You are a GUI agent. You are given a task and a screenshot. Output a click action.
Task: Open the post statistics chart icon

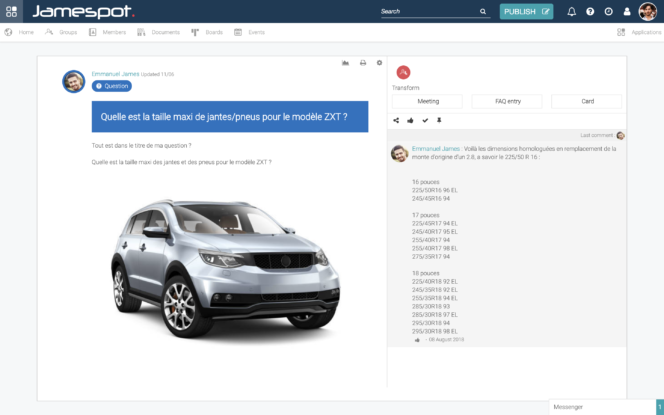345,63
